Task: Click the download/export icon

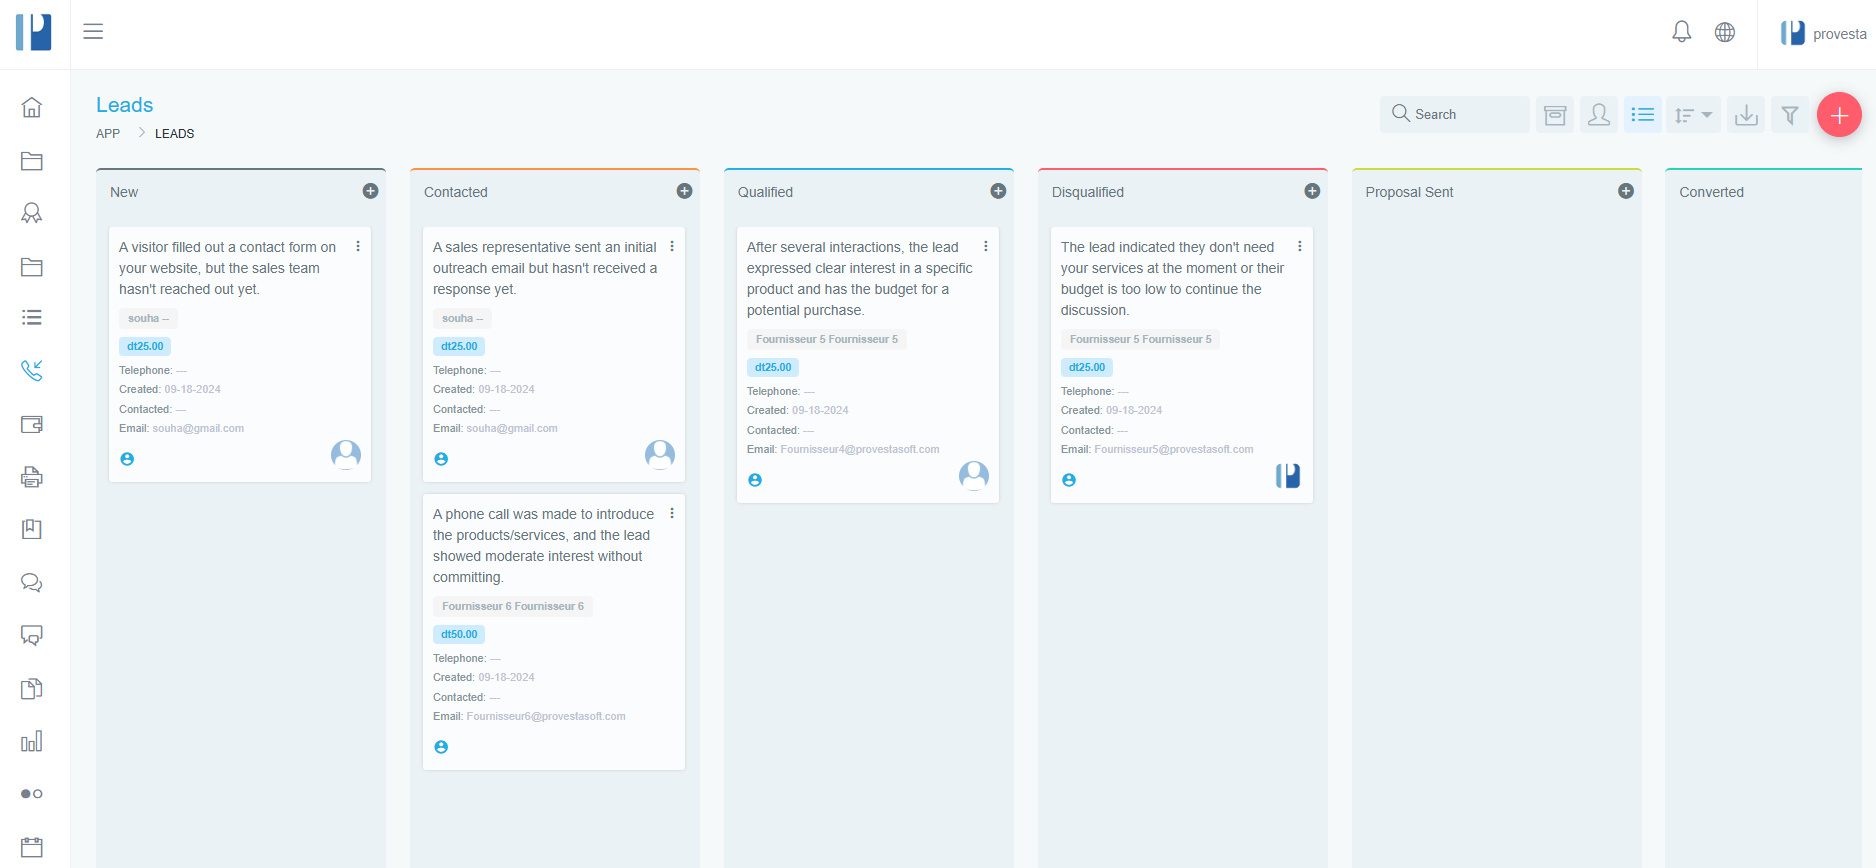Action: pos(1746,115)
